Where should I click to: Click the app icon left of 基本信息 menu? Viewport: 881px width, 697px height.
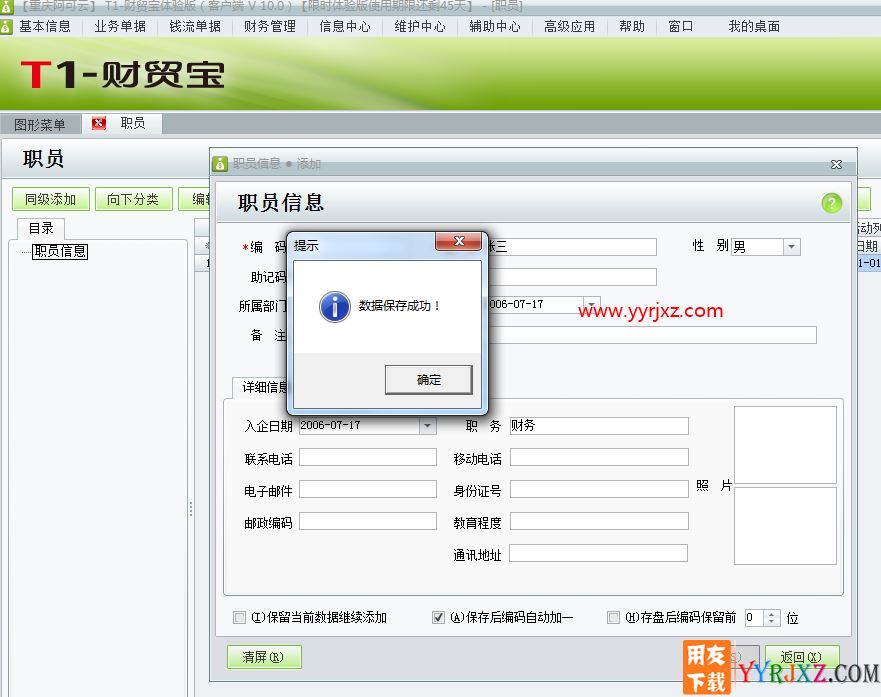[x=6, y=26]
